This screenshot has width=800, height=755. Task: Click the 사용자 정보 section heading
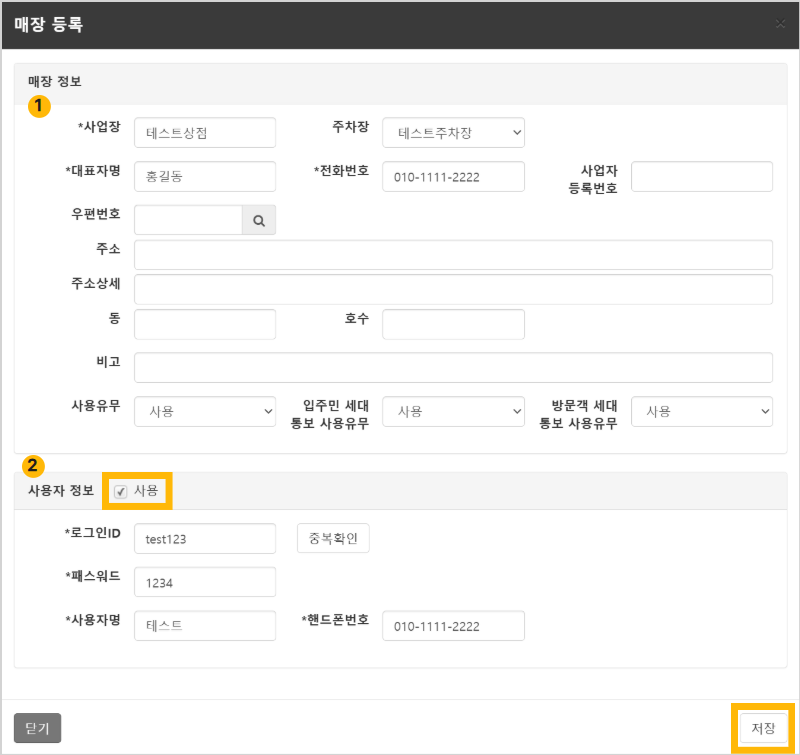tap(61, 491)
